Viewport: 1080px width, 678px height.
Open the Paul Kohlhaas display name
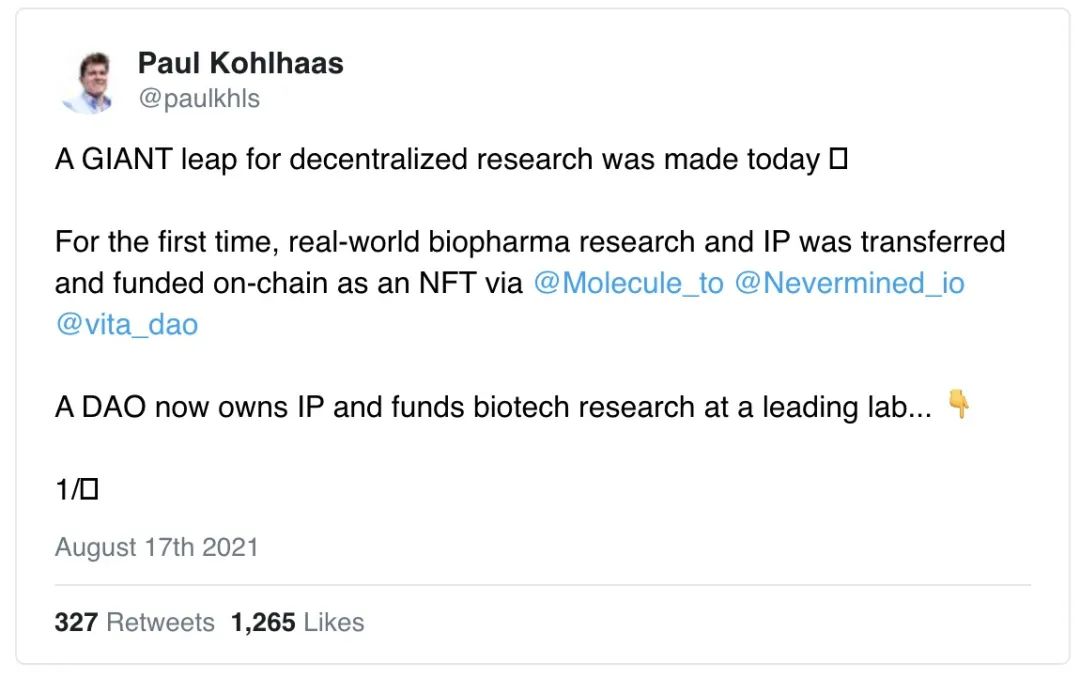click(x=240, y=63)
